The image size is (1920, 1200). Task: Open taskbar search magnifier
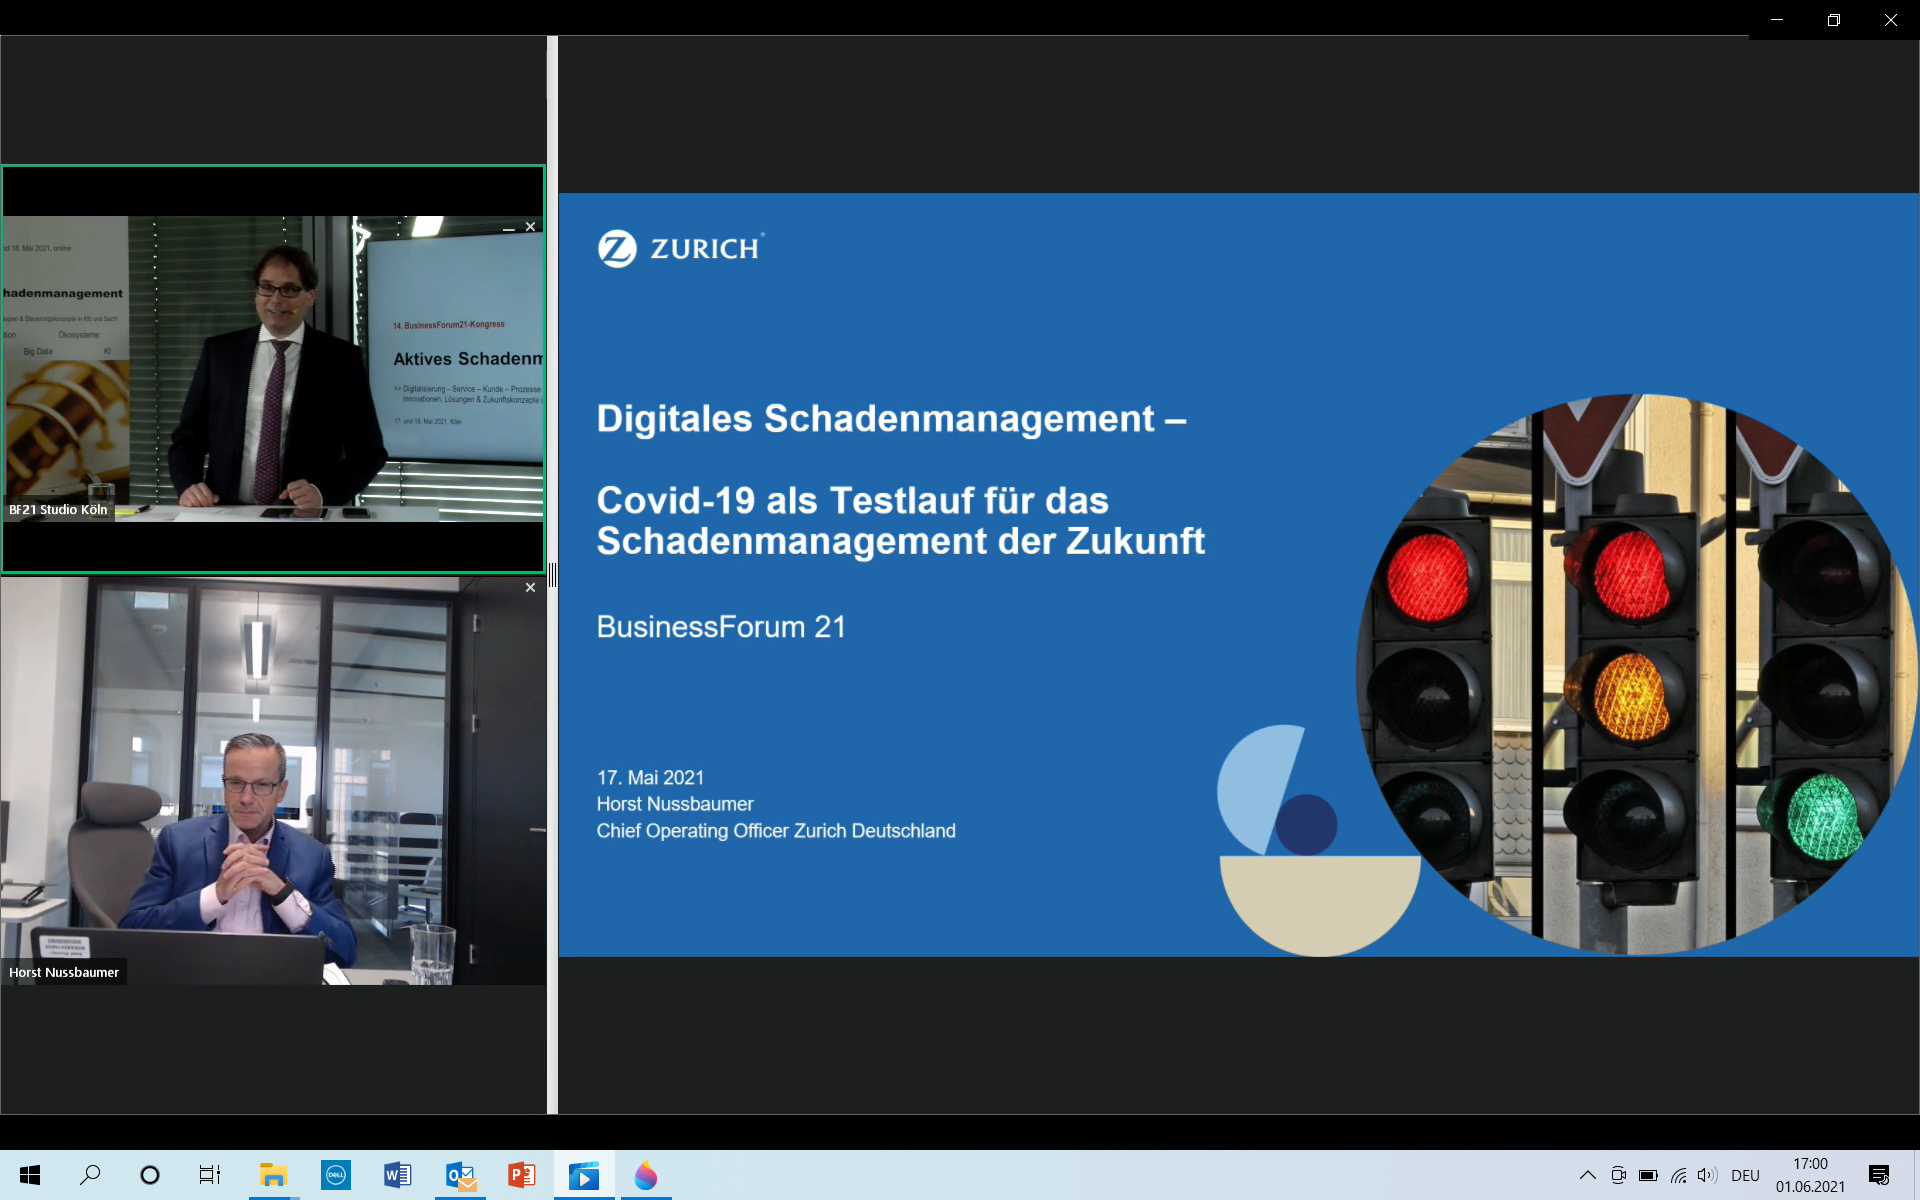click(x=90, y=1175)
